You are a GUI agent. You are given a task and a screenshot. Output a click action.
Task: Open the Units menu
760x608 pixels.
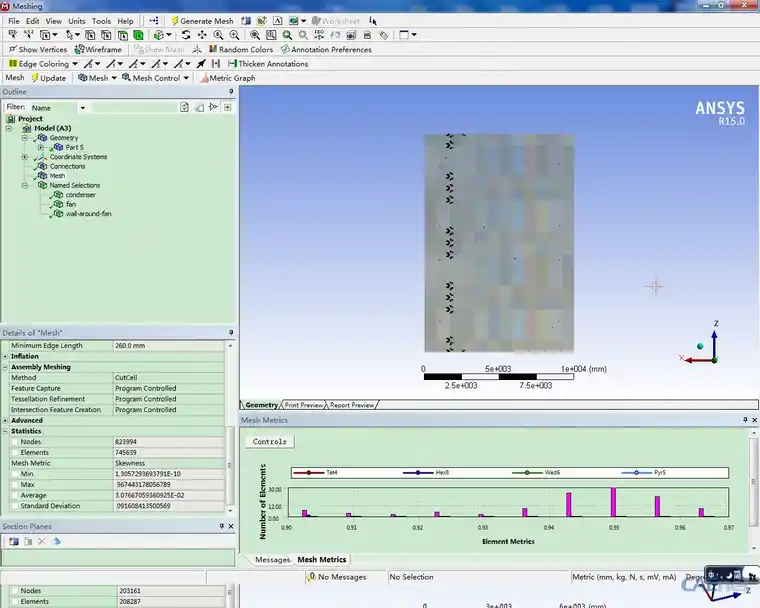pos(77,21)
